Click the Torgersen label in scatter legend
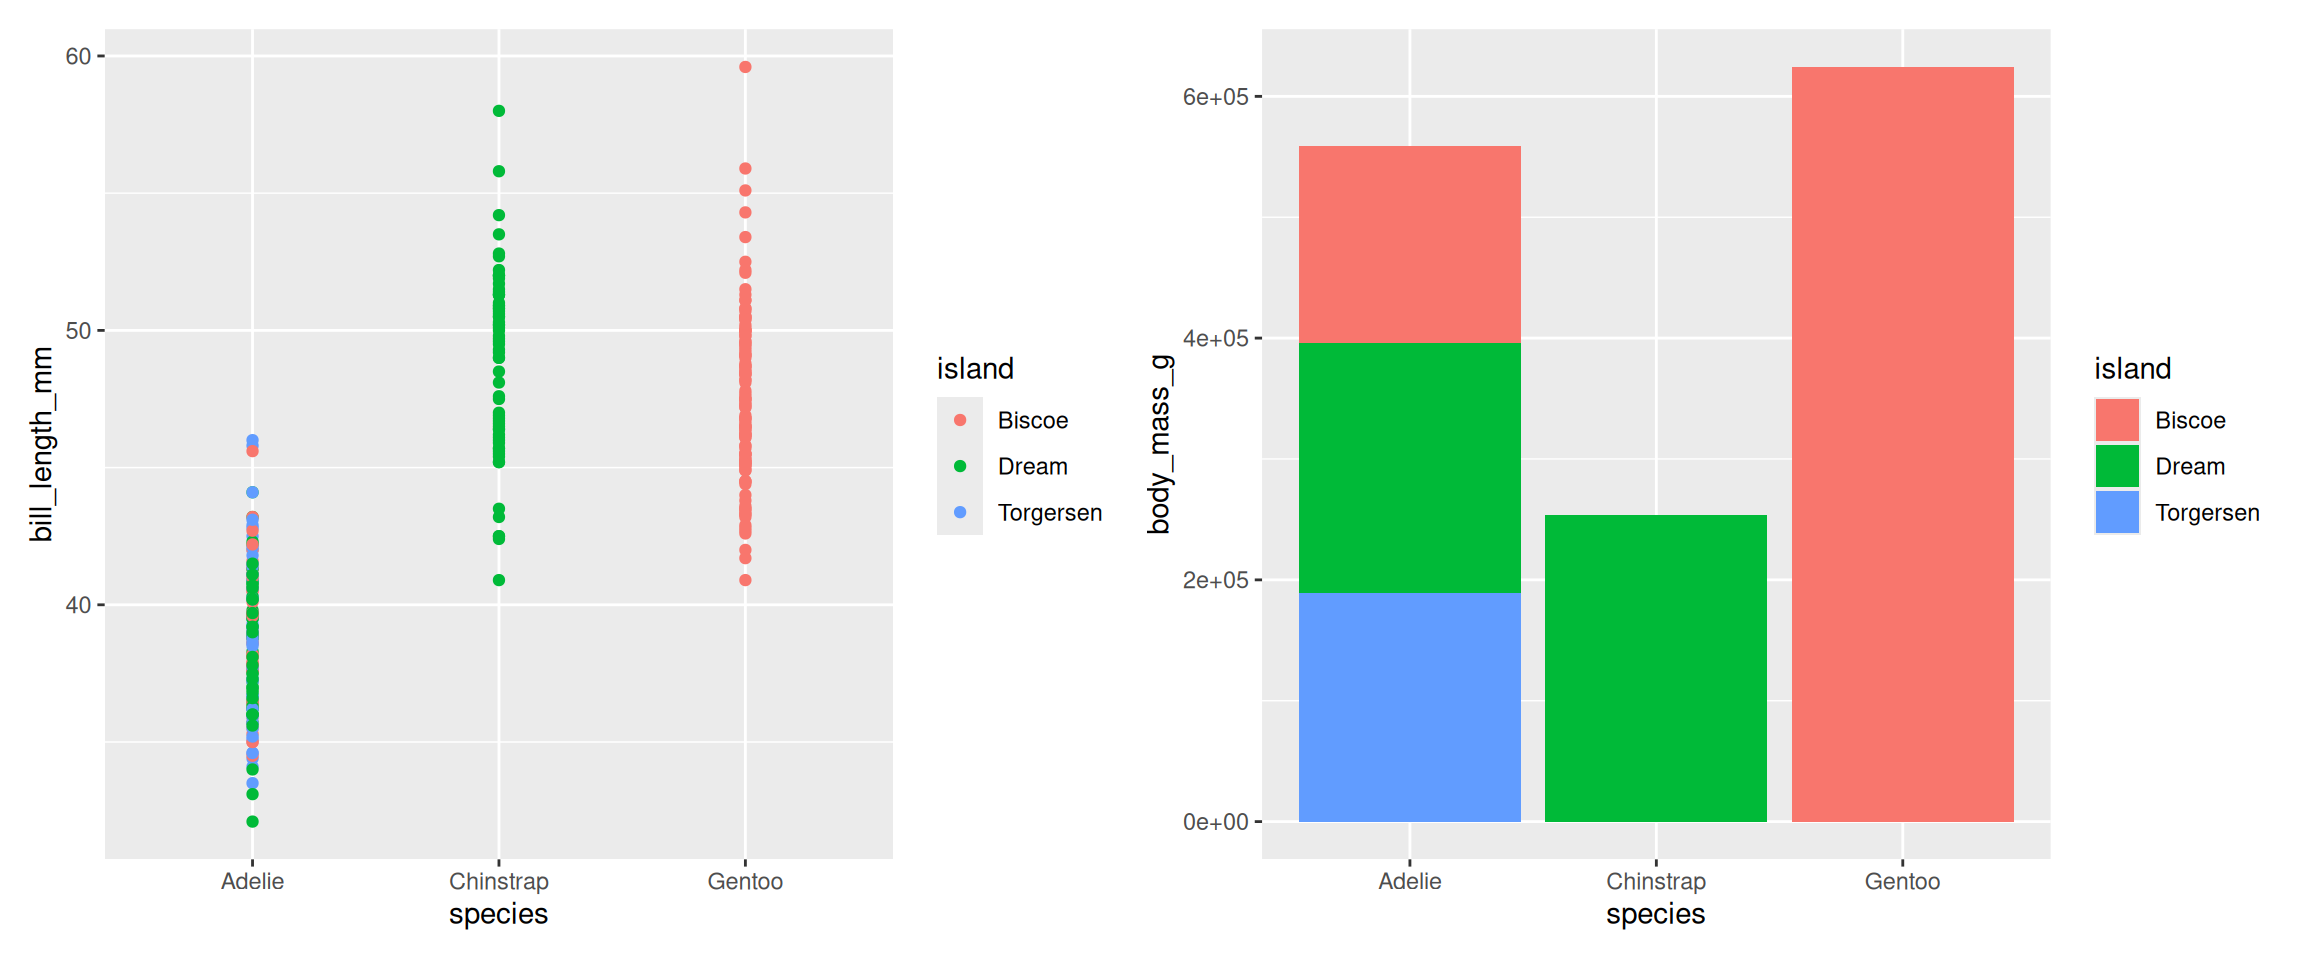This screenshot has width=2304, height=960. [1049, 512]
